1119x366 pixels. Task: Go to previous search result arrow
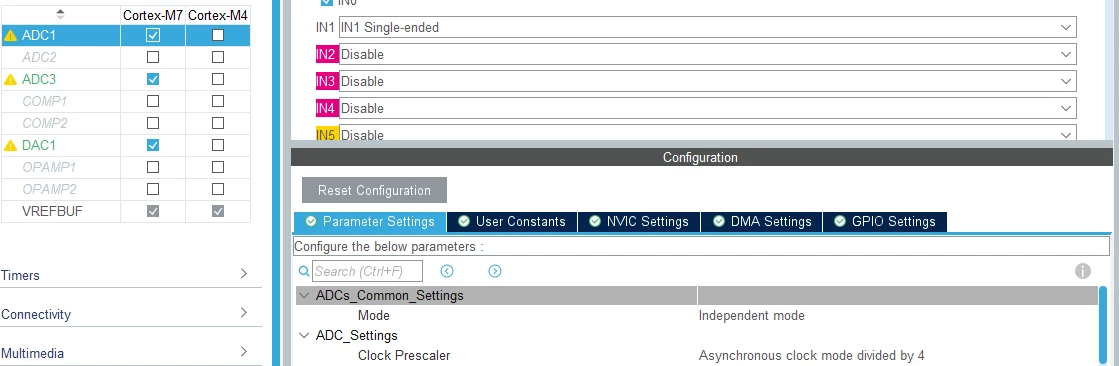click(447, 271)
